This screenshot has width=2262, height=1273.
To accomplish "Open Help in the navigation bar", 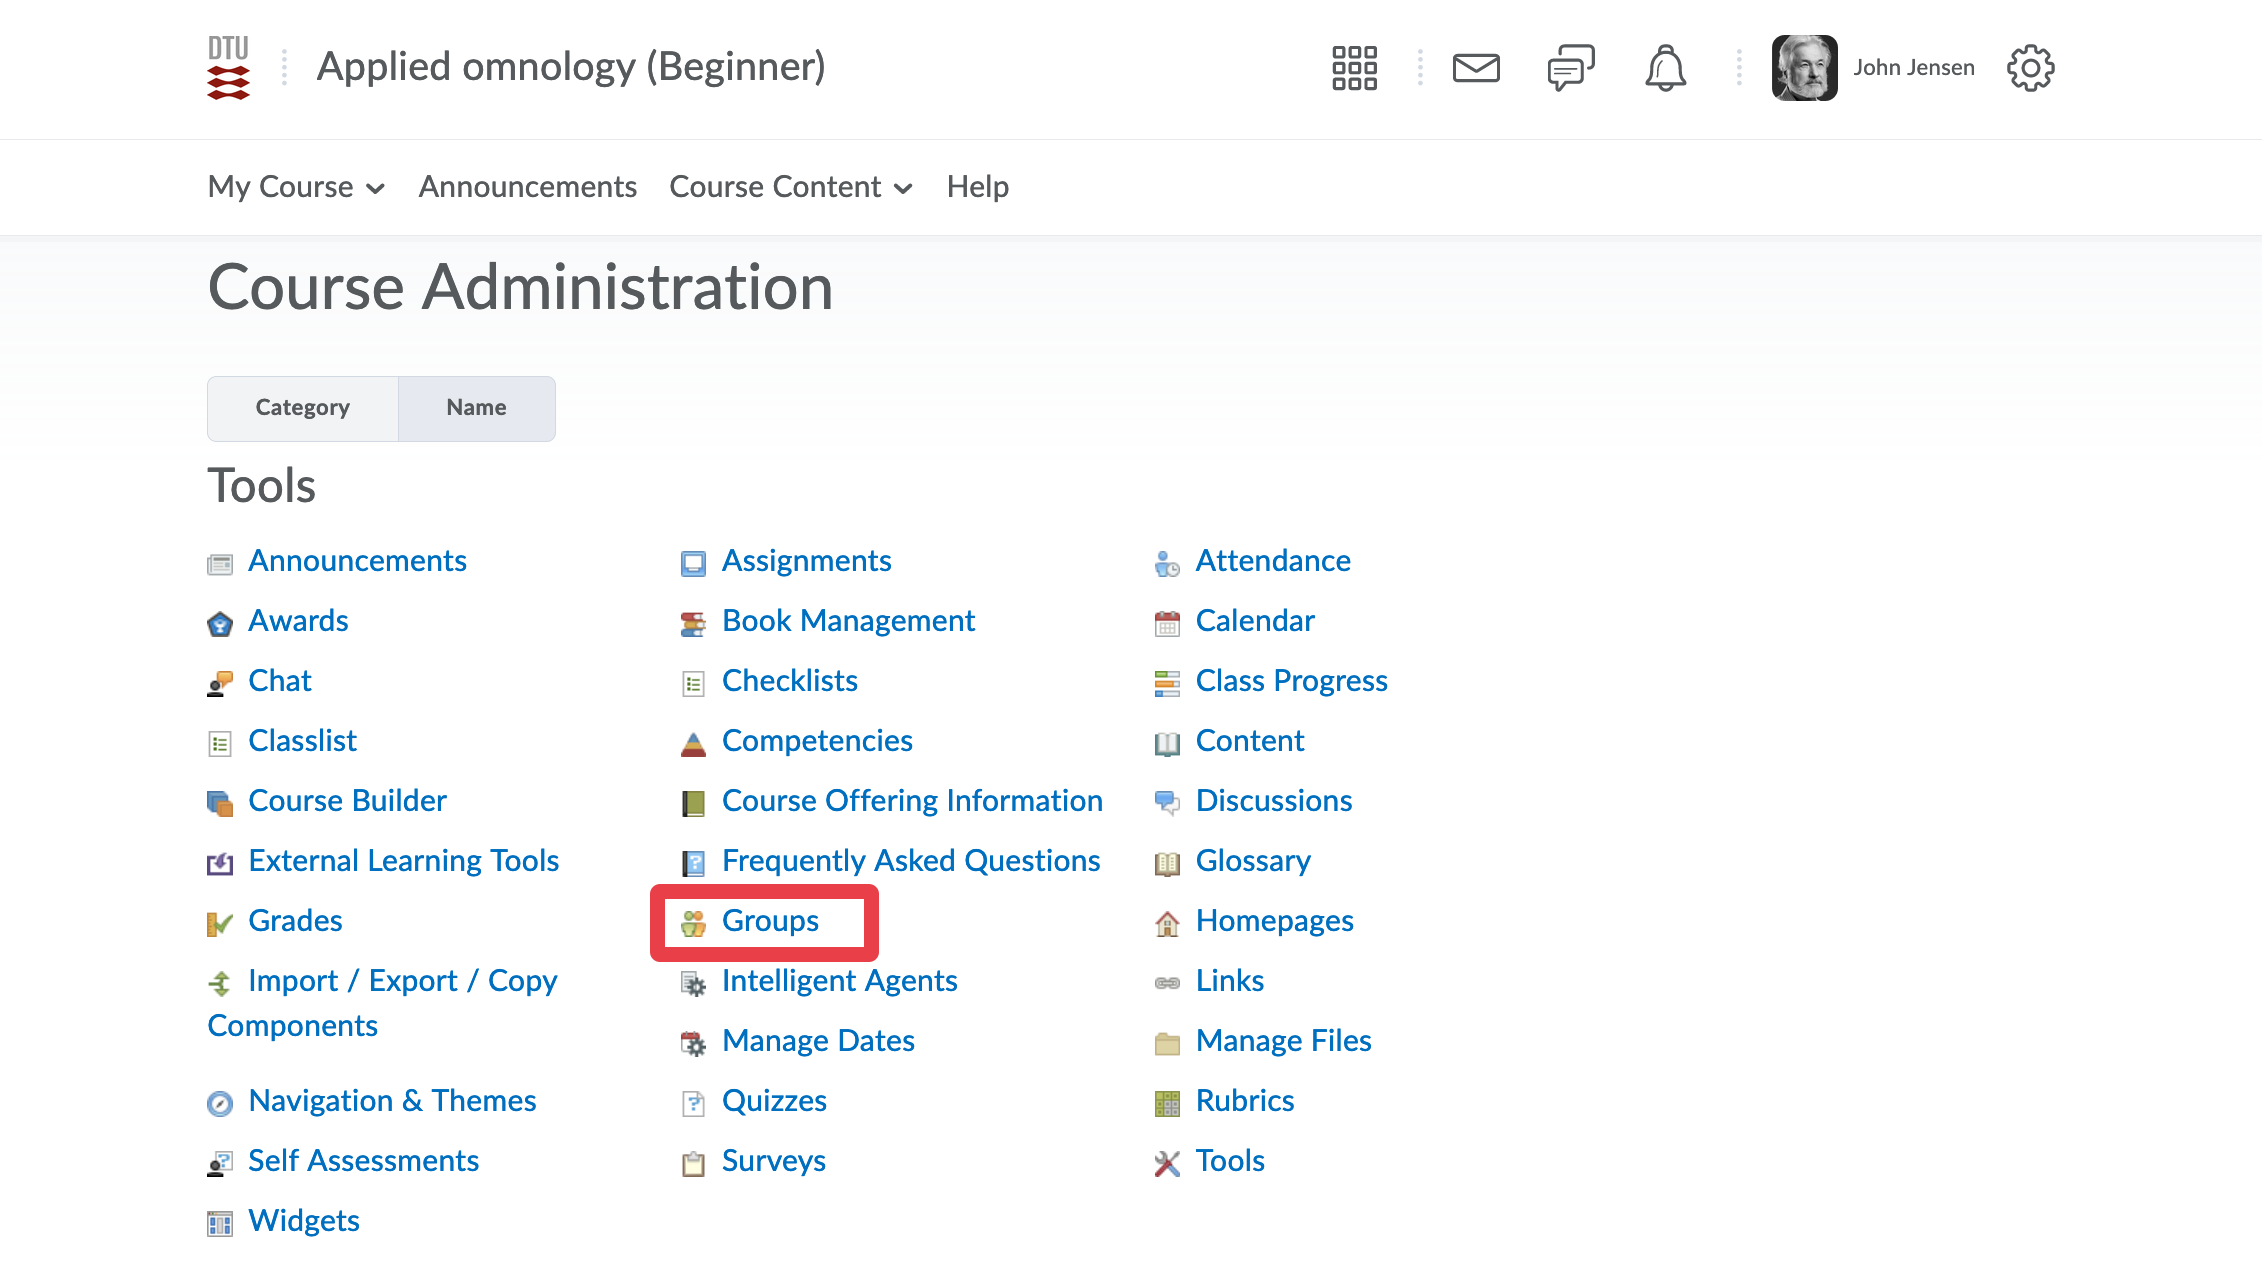I will (x=977, y=187).
